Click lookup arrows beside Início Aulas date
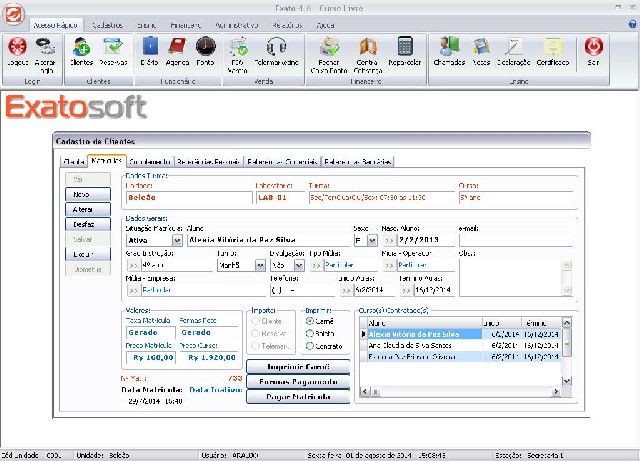Screen dimensions: 640x461 tap(346, 290)
